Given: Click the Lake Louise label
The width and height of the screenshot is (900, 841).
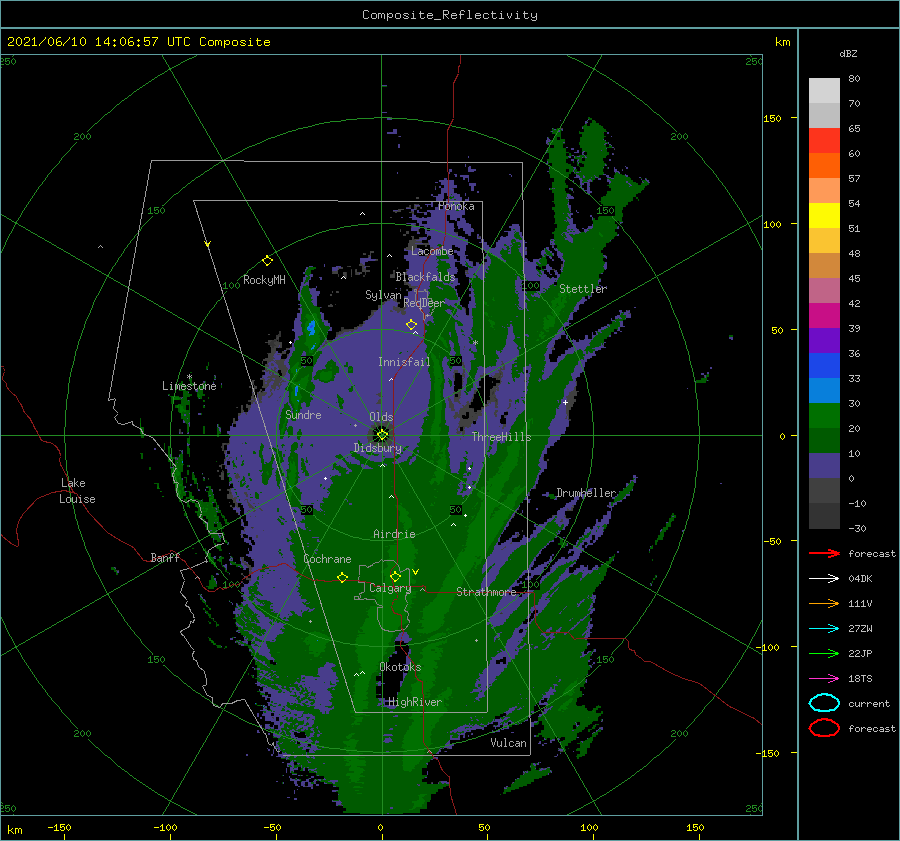Looking at the screenshot, I should pyautogui.click(x=77, y=491).
